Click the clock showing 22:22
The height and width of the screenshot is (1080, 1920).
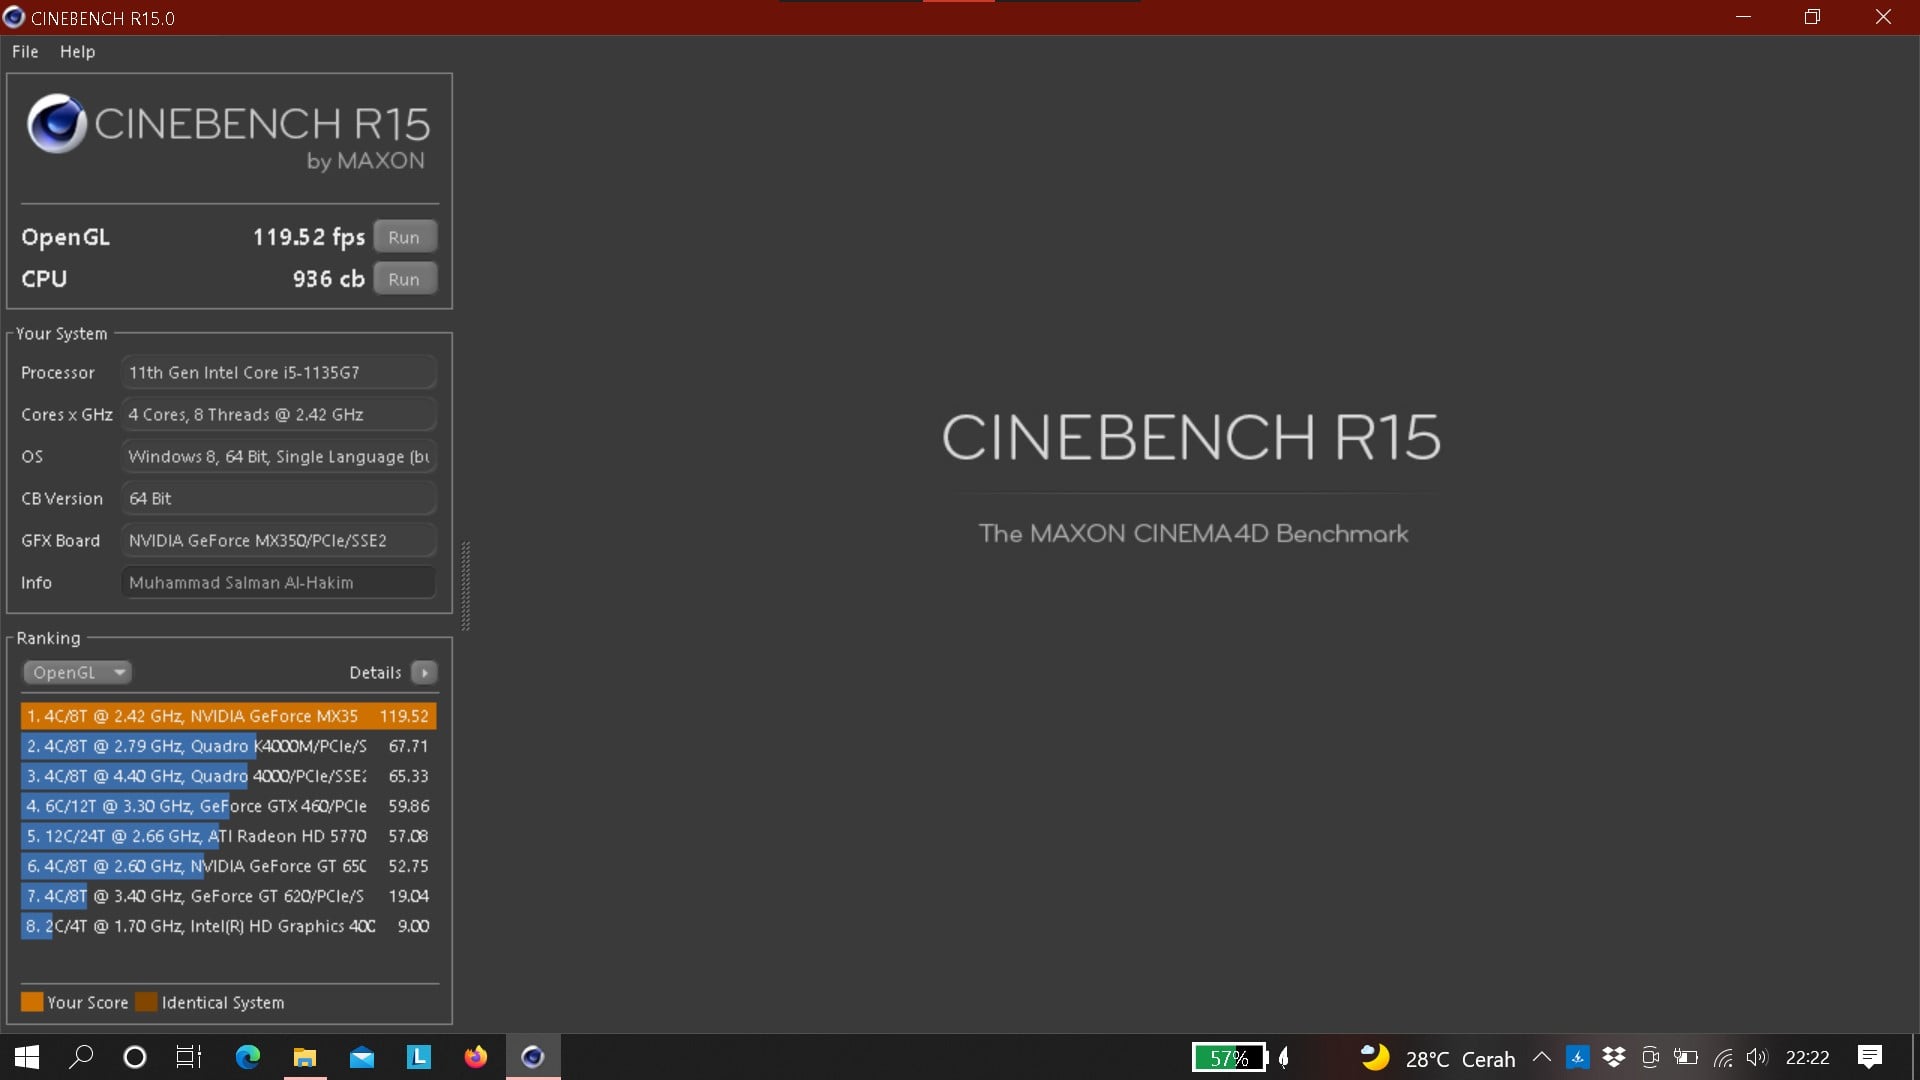pos(1808,1057)
